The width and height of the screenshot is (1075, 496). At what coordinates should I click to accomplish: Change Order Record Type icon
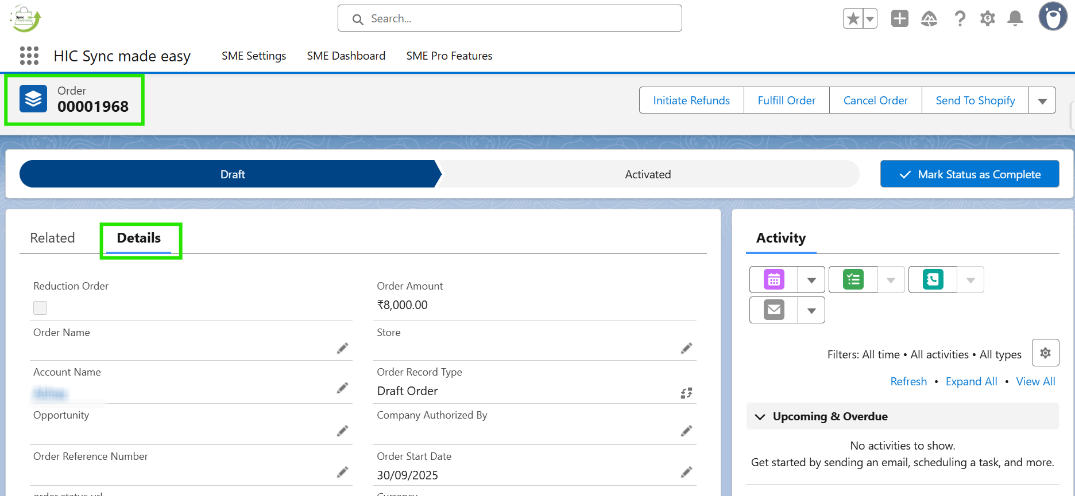(686, 392)
